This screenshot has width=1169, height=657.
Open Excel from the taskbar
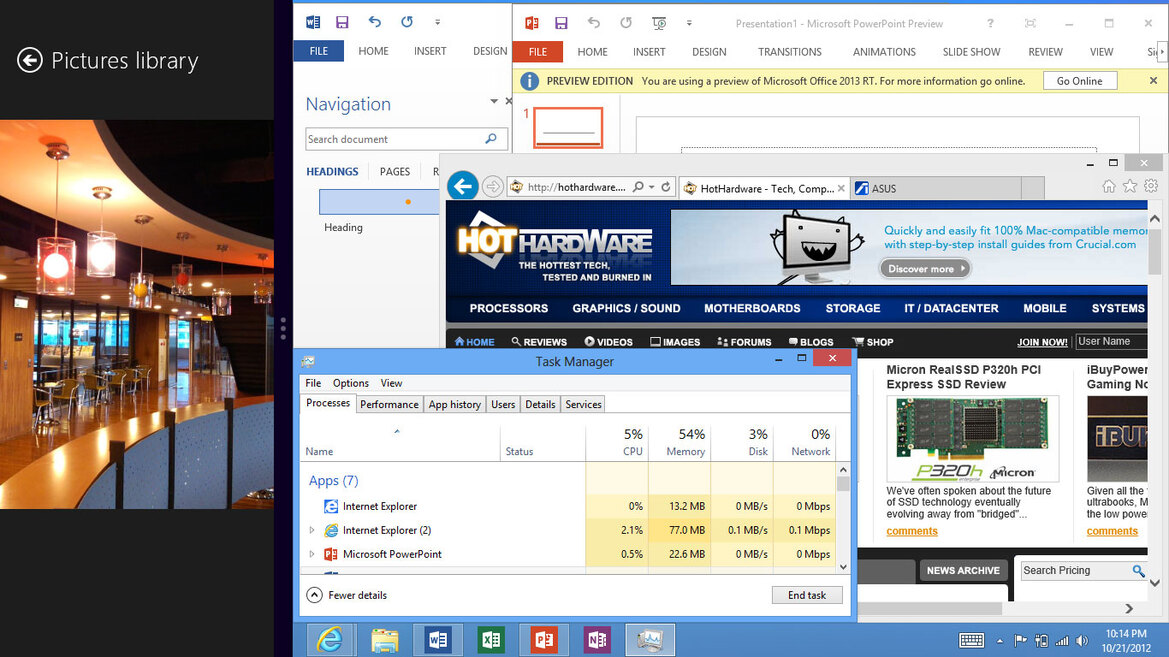click(x=491, y=640)
